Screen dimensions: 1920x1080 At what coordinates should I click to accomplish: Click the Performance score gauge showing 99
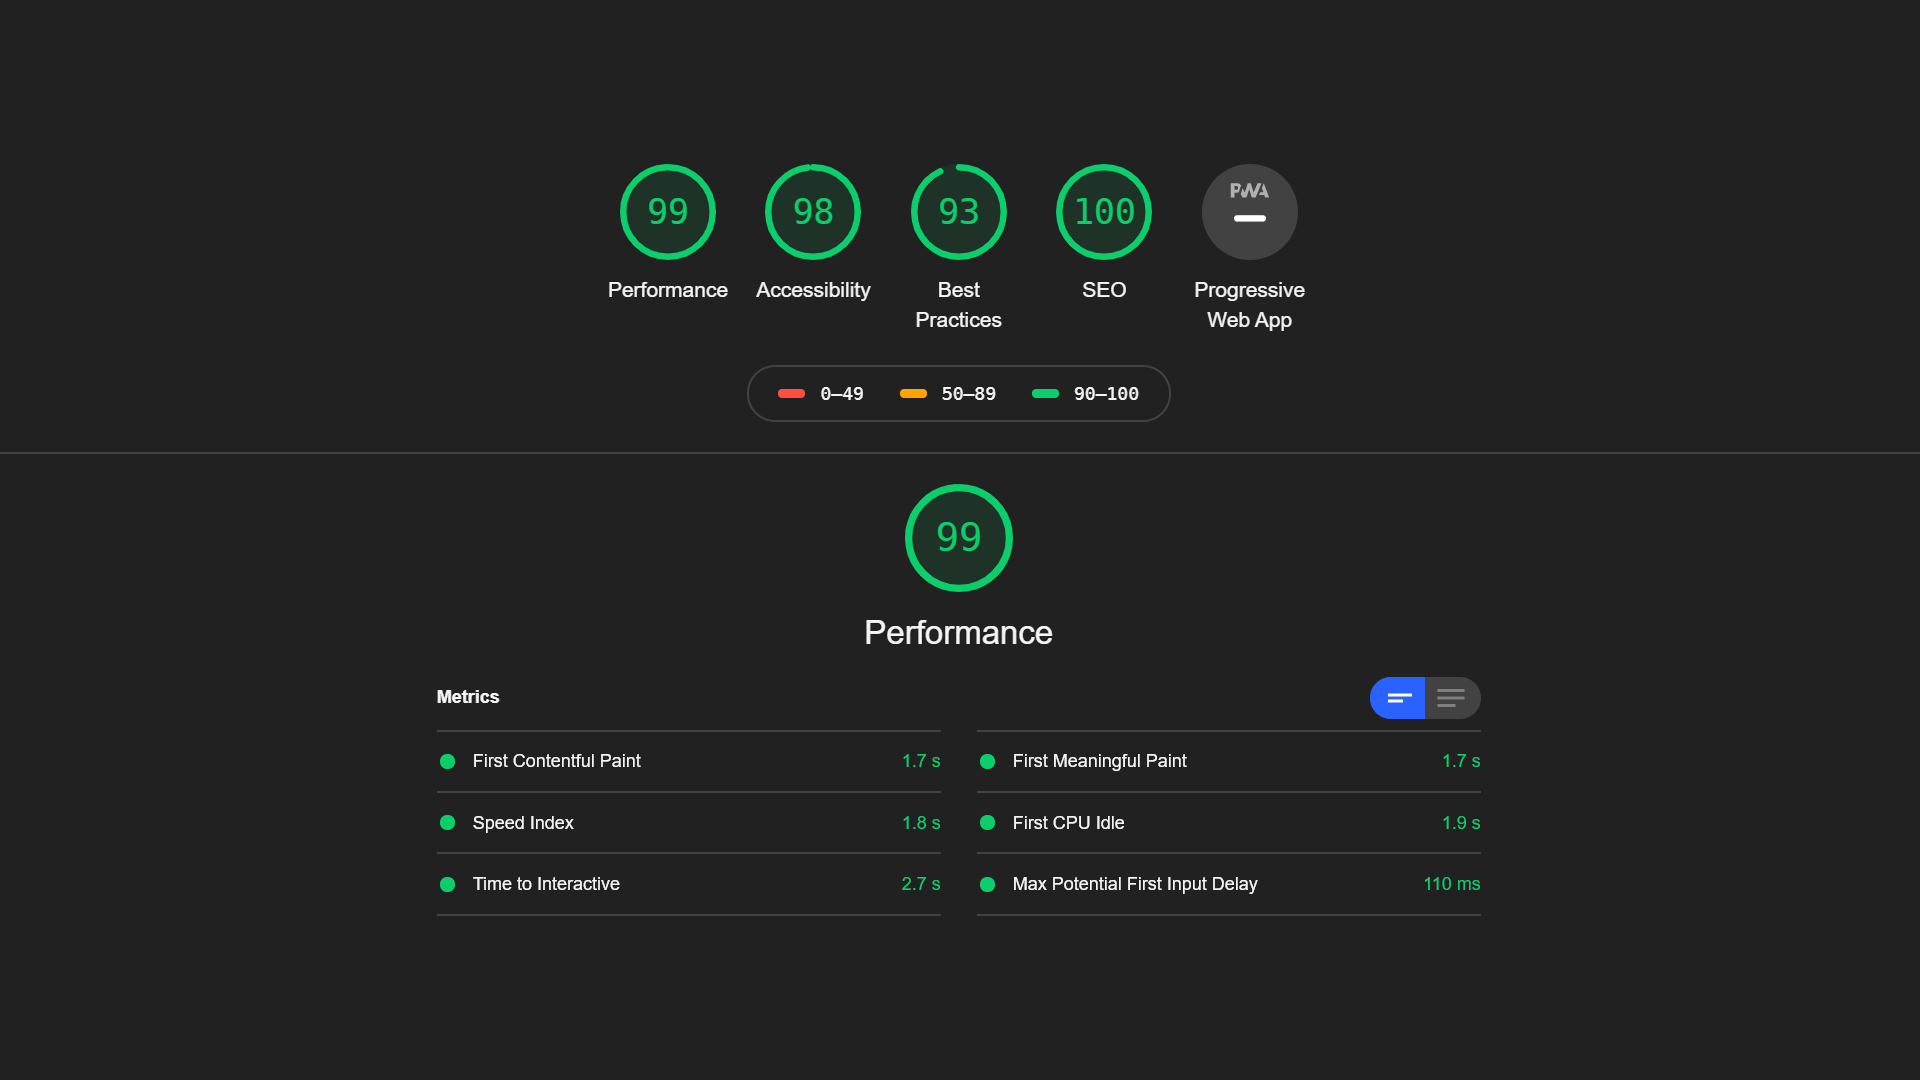667,212
